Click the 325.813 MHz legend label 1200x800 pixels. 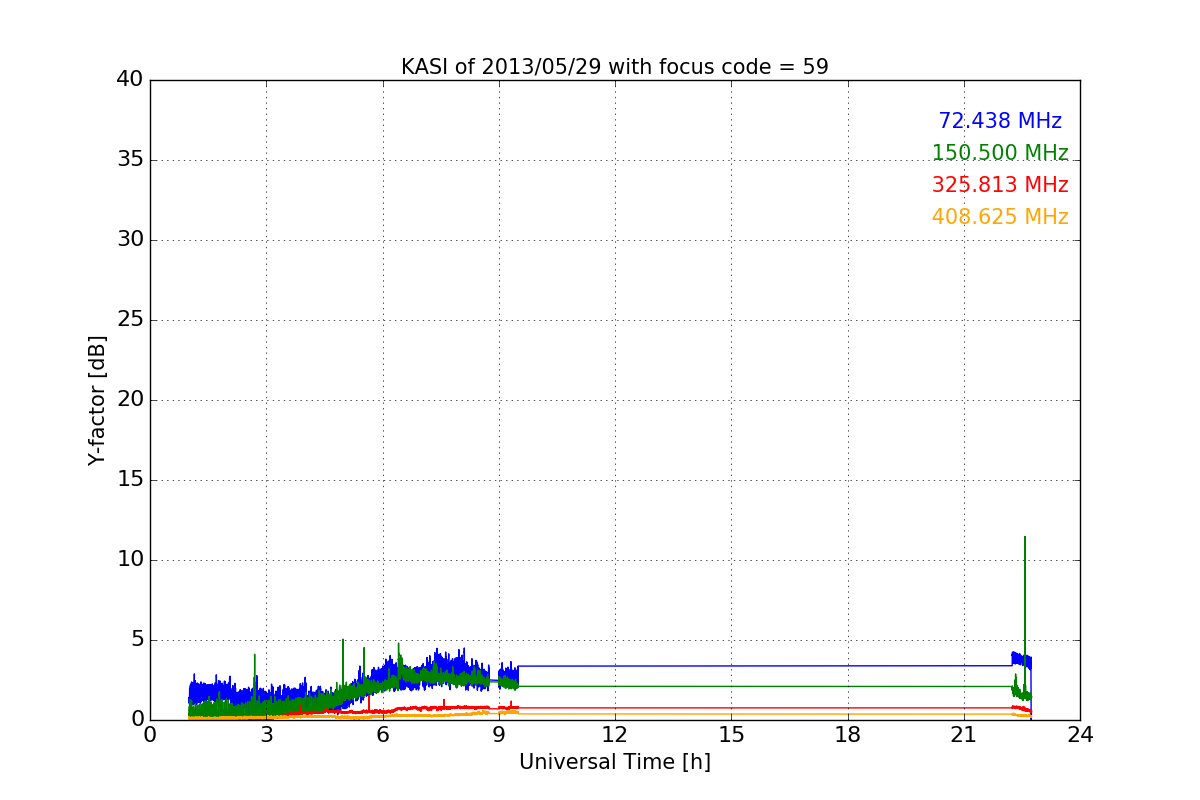click(1000, 185)
